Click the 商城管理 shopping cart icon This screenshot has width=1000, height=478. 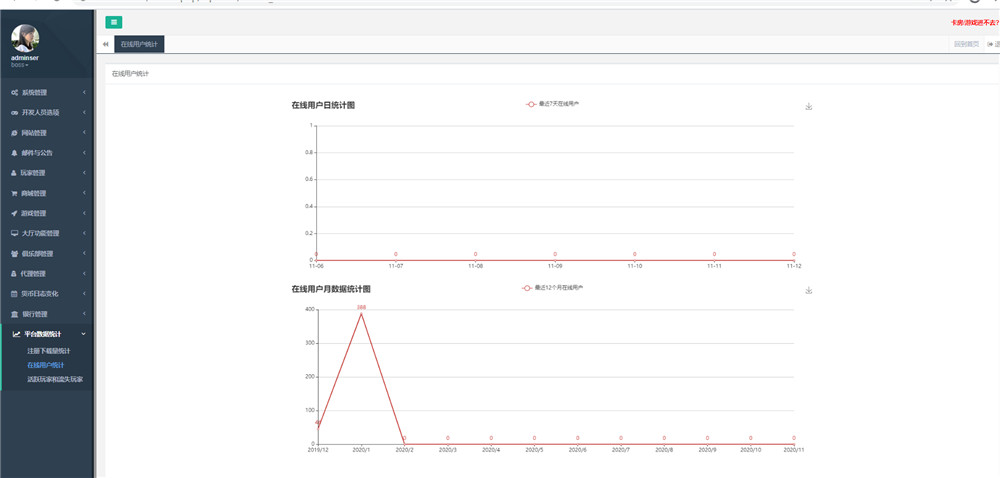[x=14, y=193]
